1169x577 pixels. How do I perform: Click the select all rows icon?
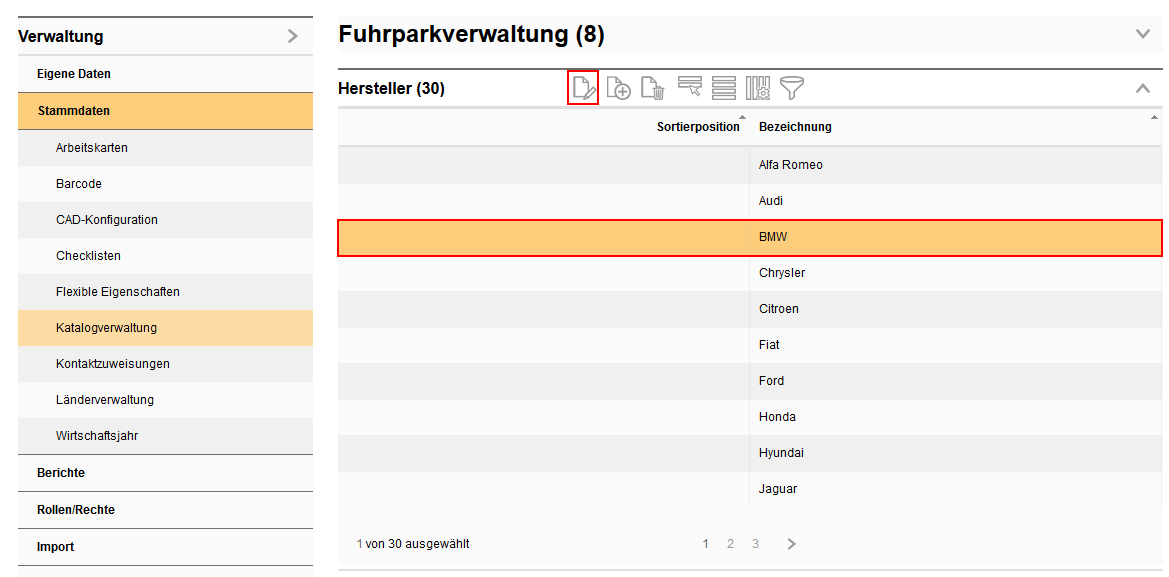click(724, 88)
